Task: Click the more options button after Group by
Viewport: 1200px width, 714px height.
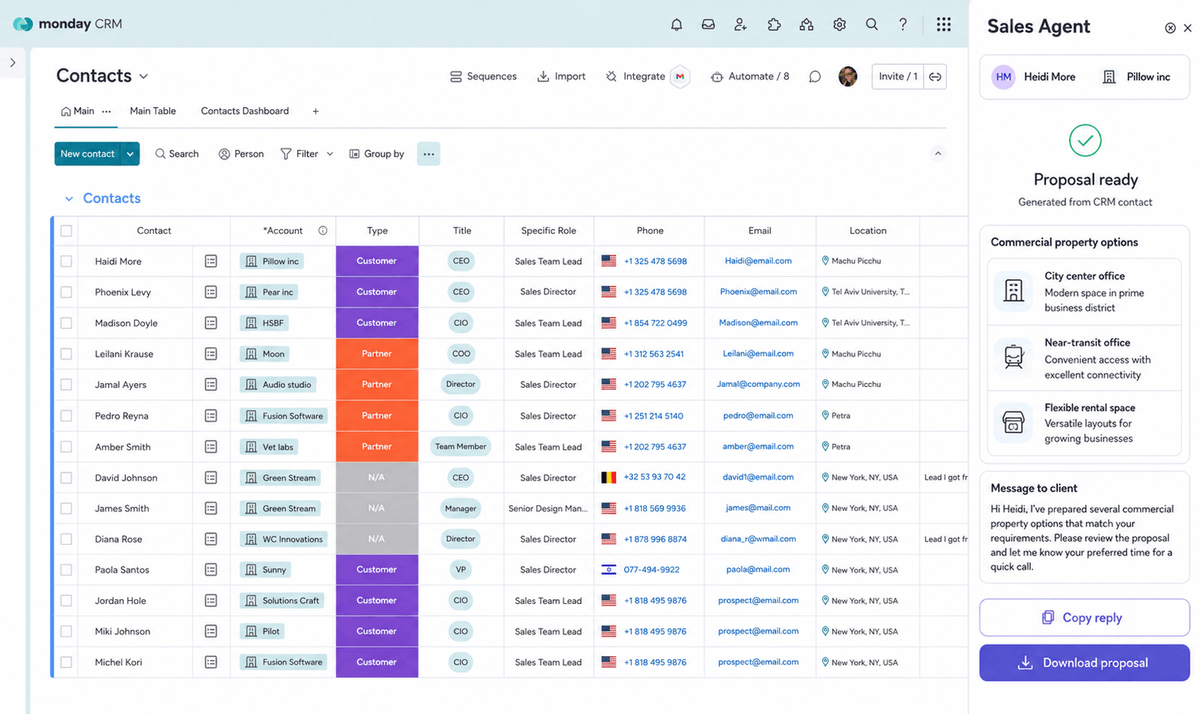Action: point(428,154)
